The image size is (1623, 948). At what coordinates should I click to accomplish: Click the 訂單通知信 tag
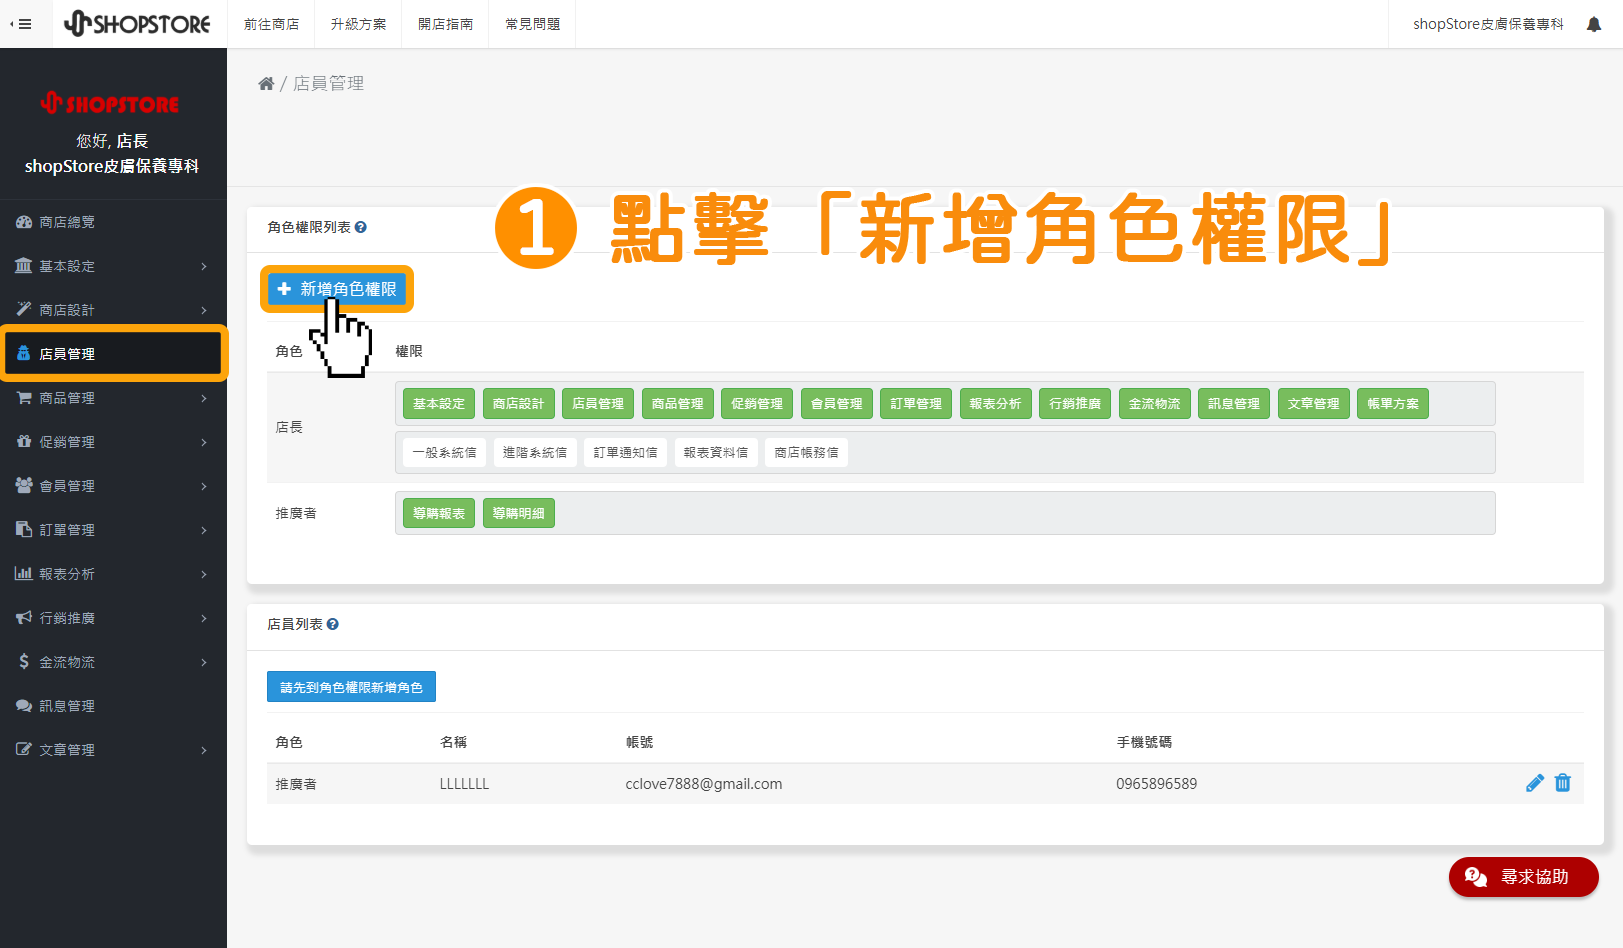(x=625, y=453)
